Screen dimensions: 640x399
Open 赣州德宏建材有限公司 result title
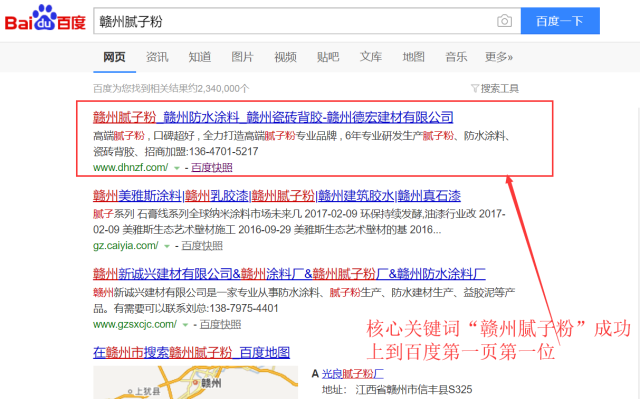pyautogui.click(x=273, y=117)
